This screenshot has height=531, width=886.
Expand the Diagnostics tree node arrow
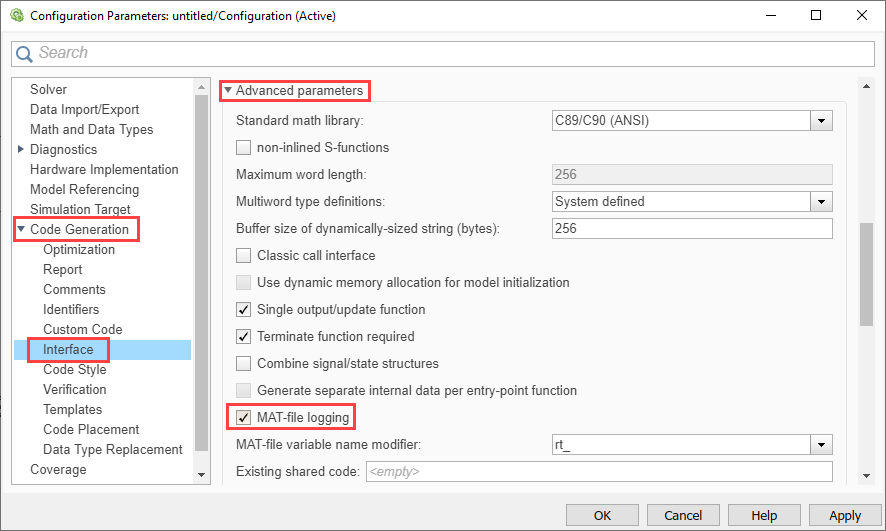click(x=21, y=149)
